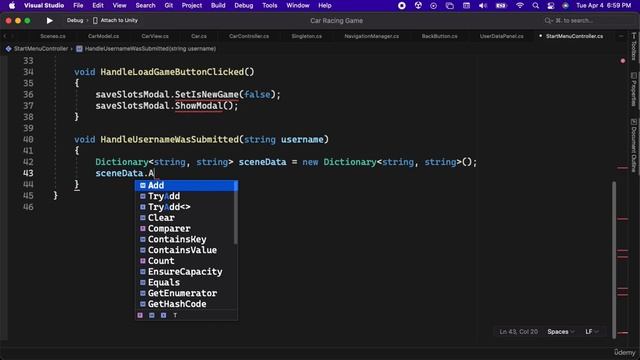Navigate back with the tab bar left arrow
Screen dimensions: 640x360
click(x=5, y=36)
